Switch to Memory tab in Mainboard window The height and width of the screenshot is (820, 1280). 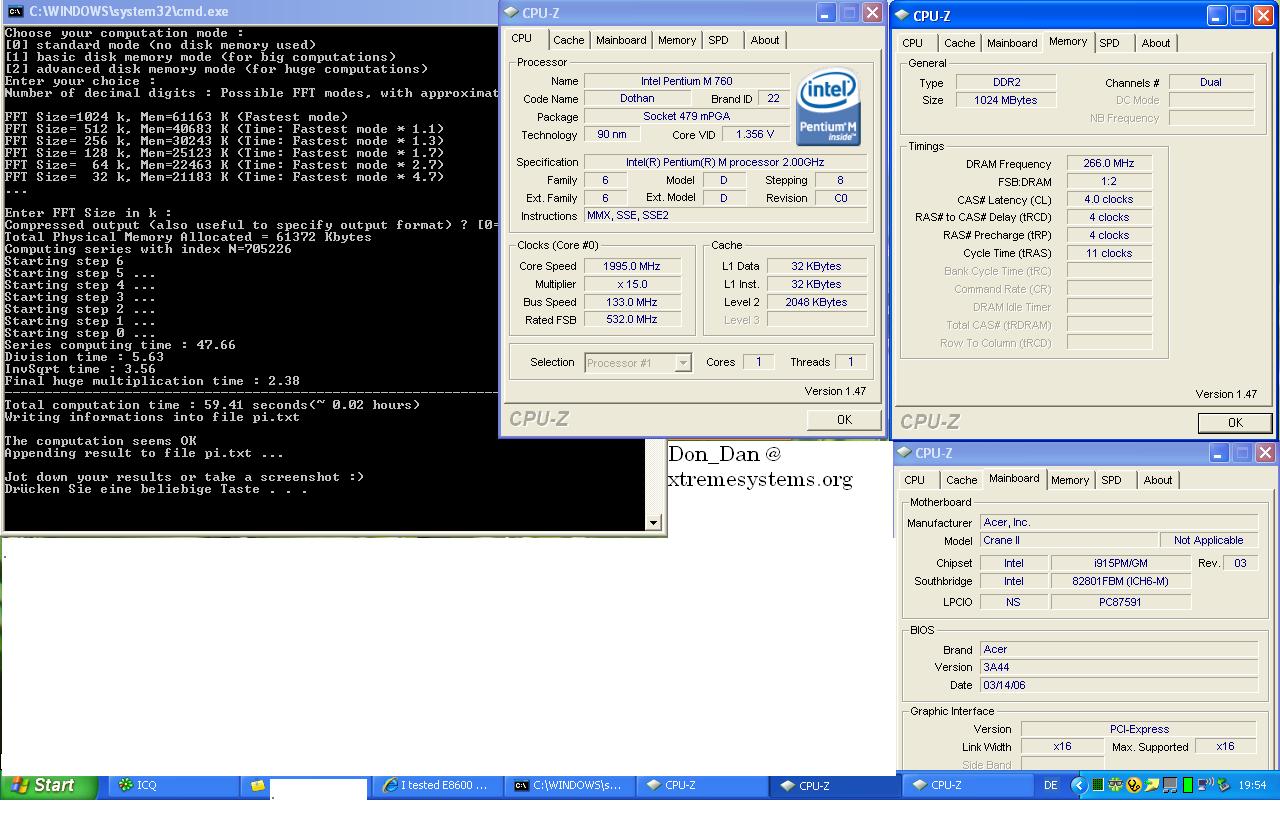(1070, 480)
